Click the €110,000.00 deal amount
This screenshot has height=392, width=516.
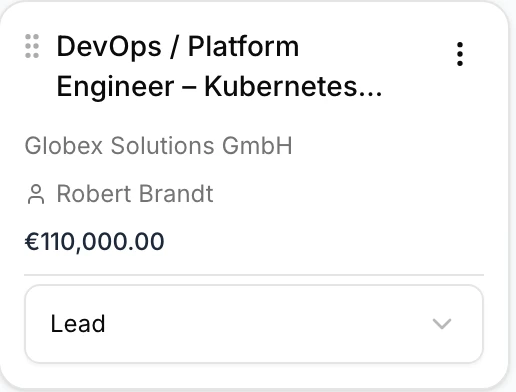pos(94,241)
